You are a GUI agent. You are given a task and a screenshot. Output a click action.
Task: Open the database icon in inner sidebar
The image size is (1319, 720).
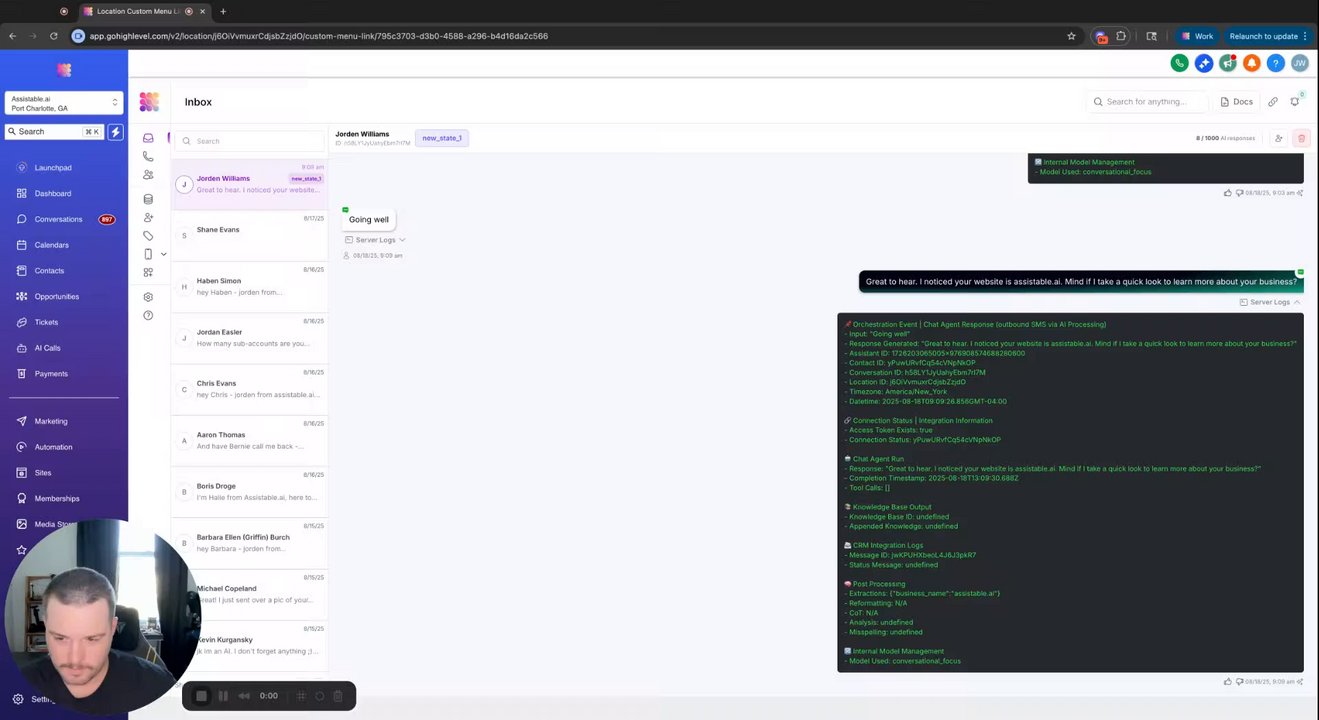point(148,199)
